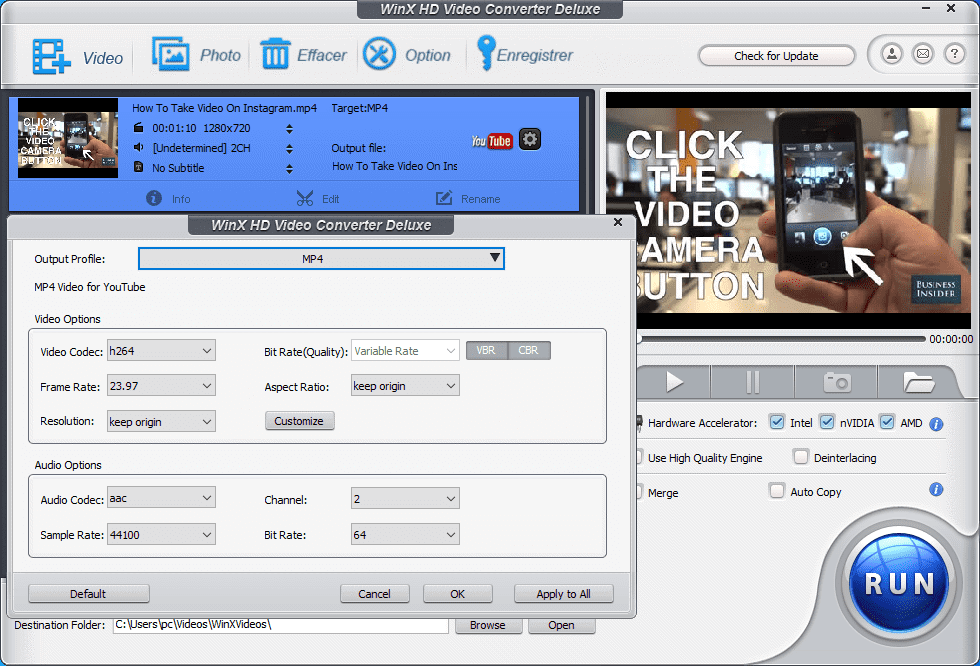
Task: Click the Destination Folder path field
Action: coord(281,625)
